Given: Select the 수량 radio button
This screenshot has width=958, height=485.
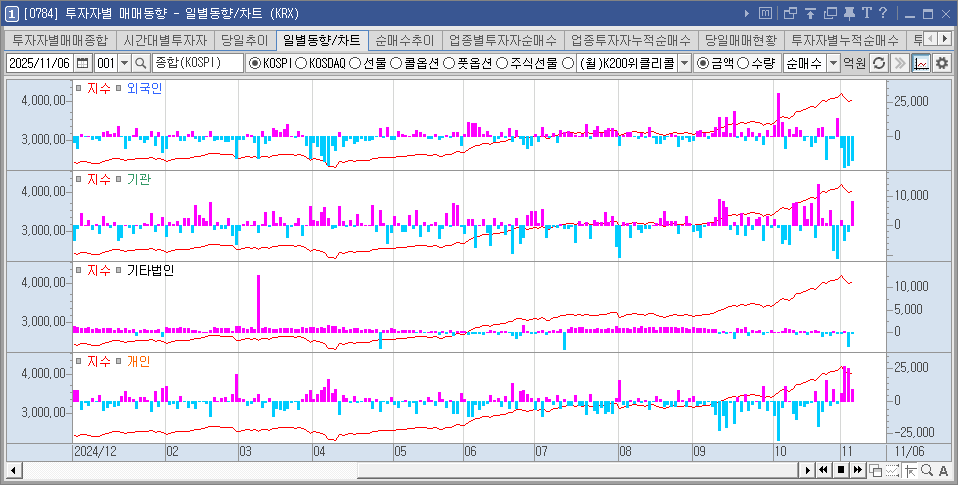Looking at the screenshot, I should 743,63.
